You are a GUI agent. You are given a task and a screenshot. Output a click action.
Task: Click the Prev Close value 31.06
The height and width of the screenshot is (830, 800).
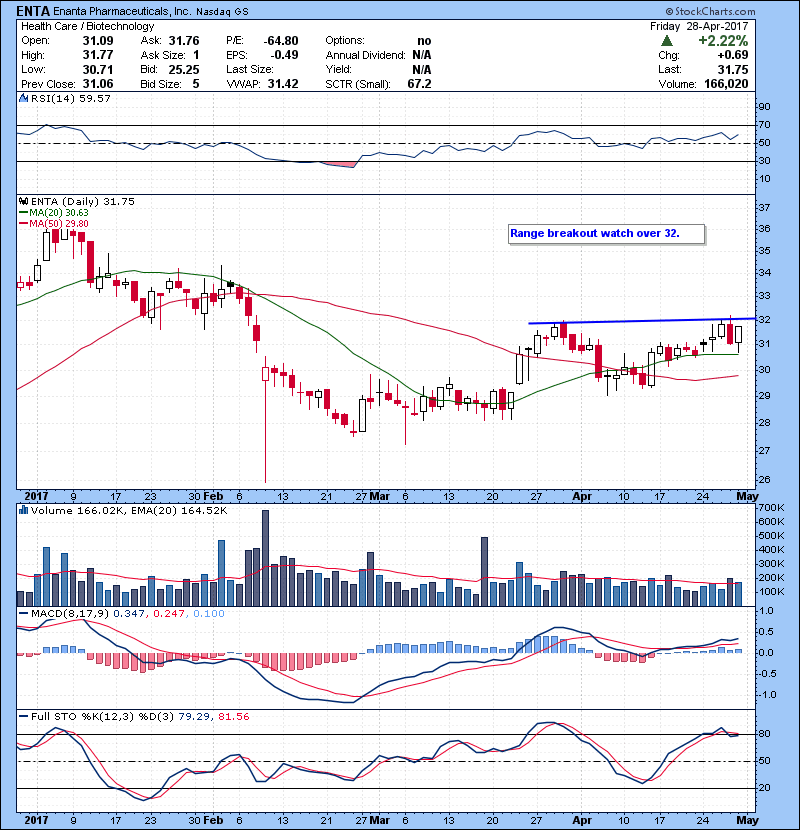(98, 84)
